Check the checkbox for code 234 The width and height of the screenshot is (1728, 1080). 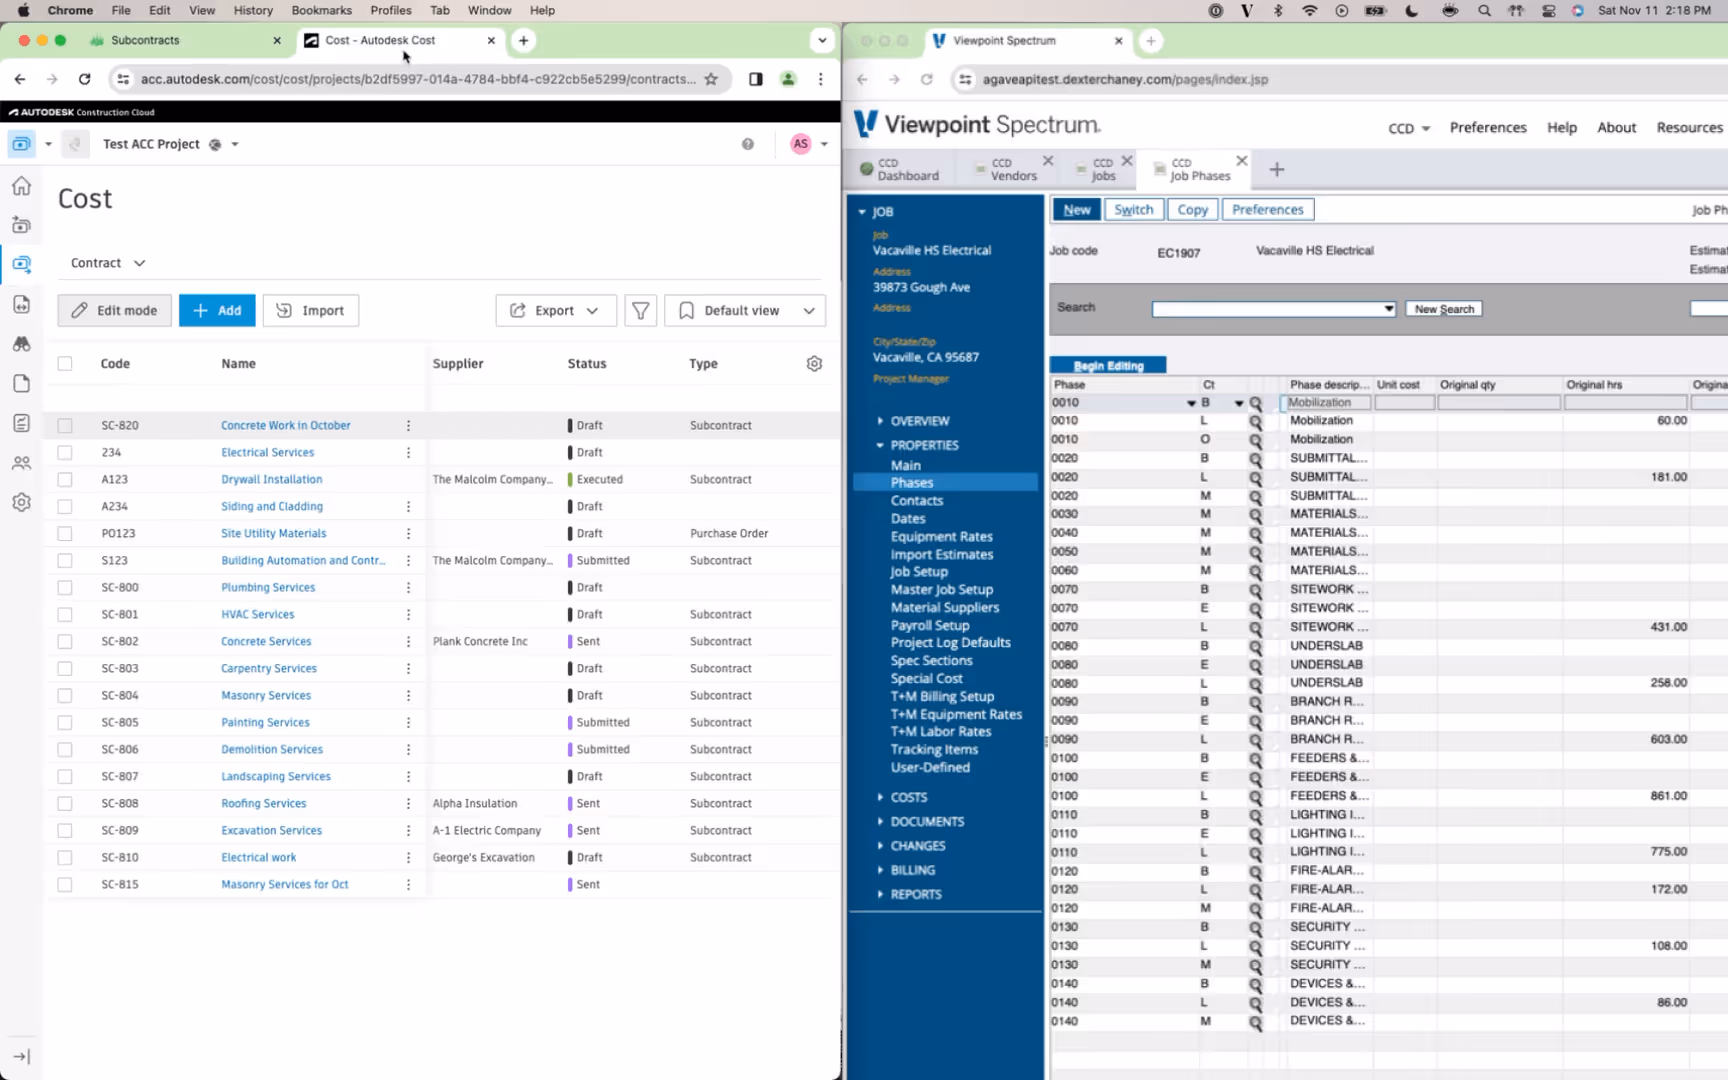click(65, 452)
